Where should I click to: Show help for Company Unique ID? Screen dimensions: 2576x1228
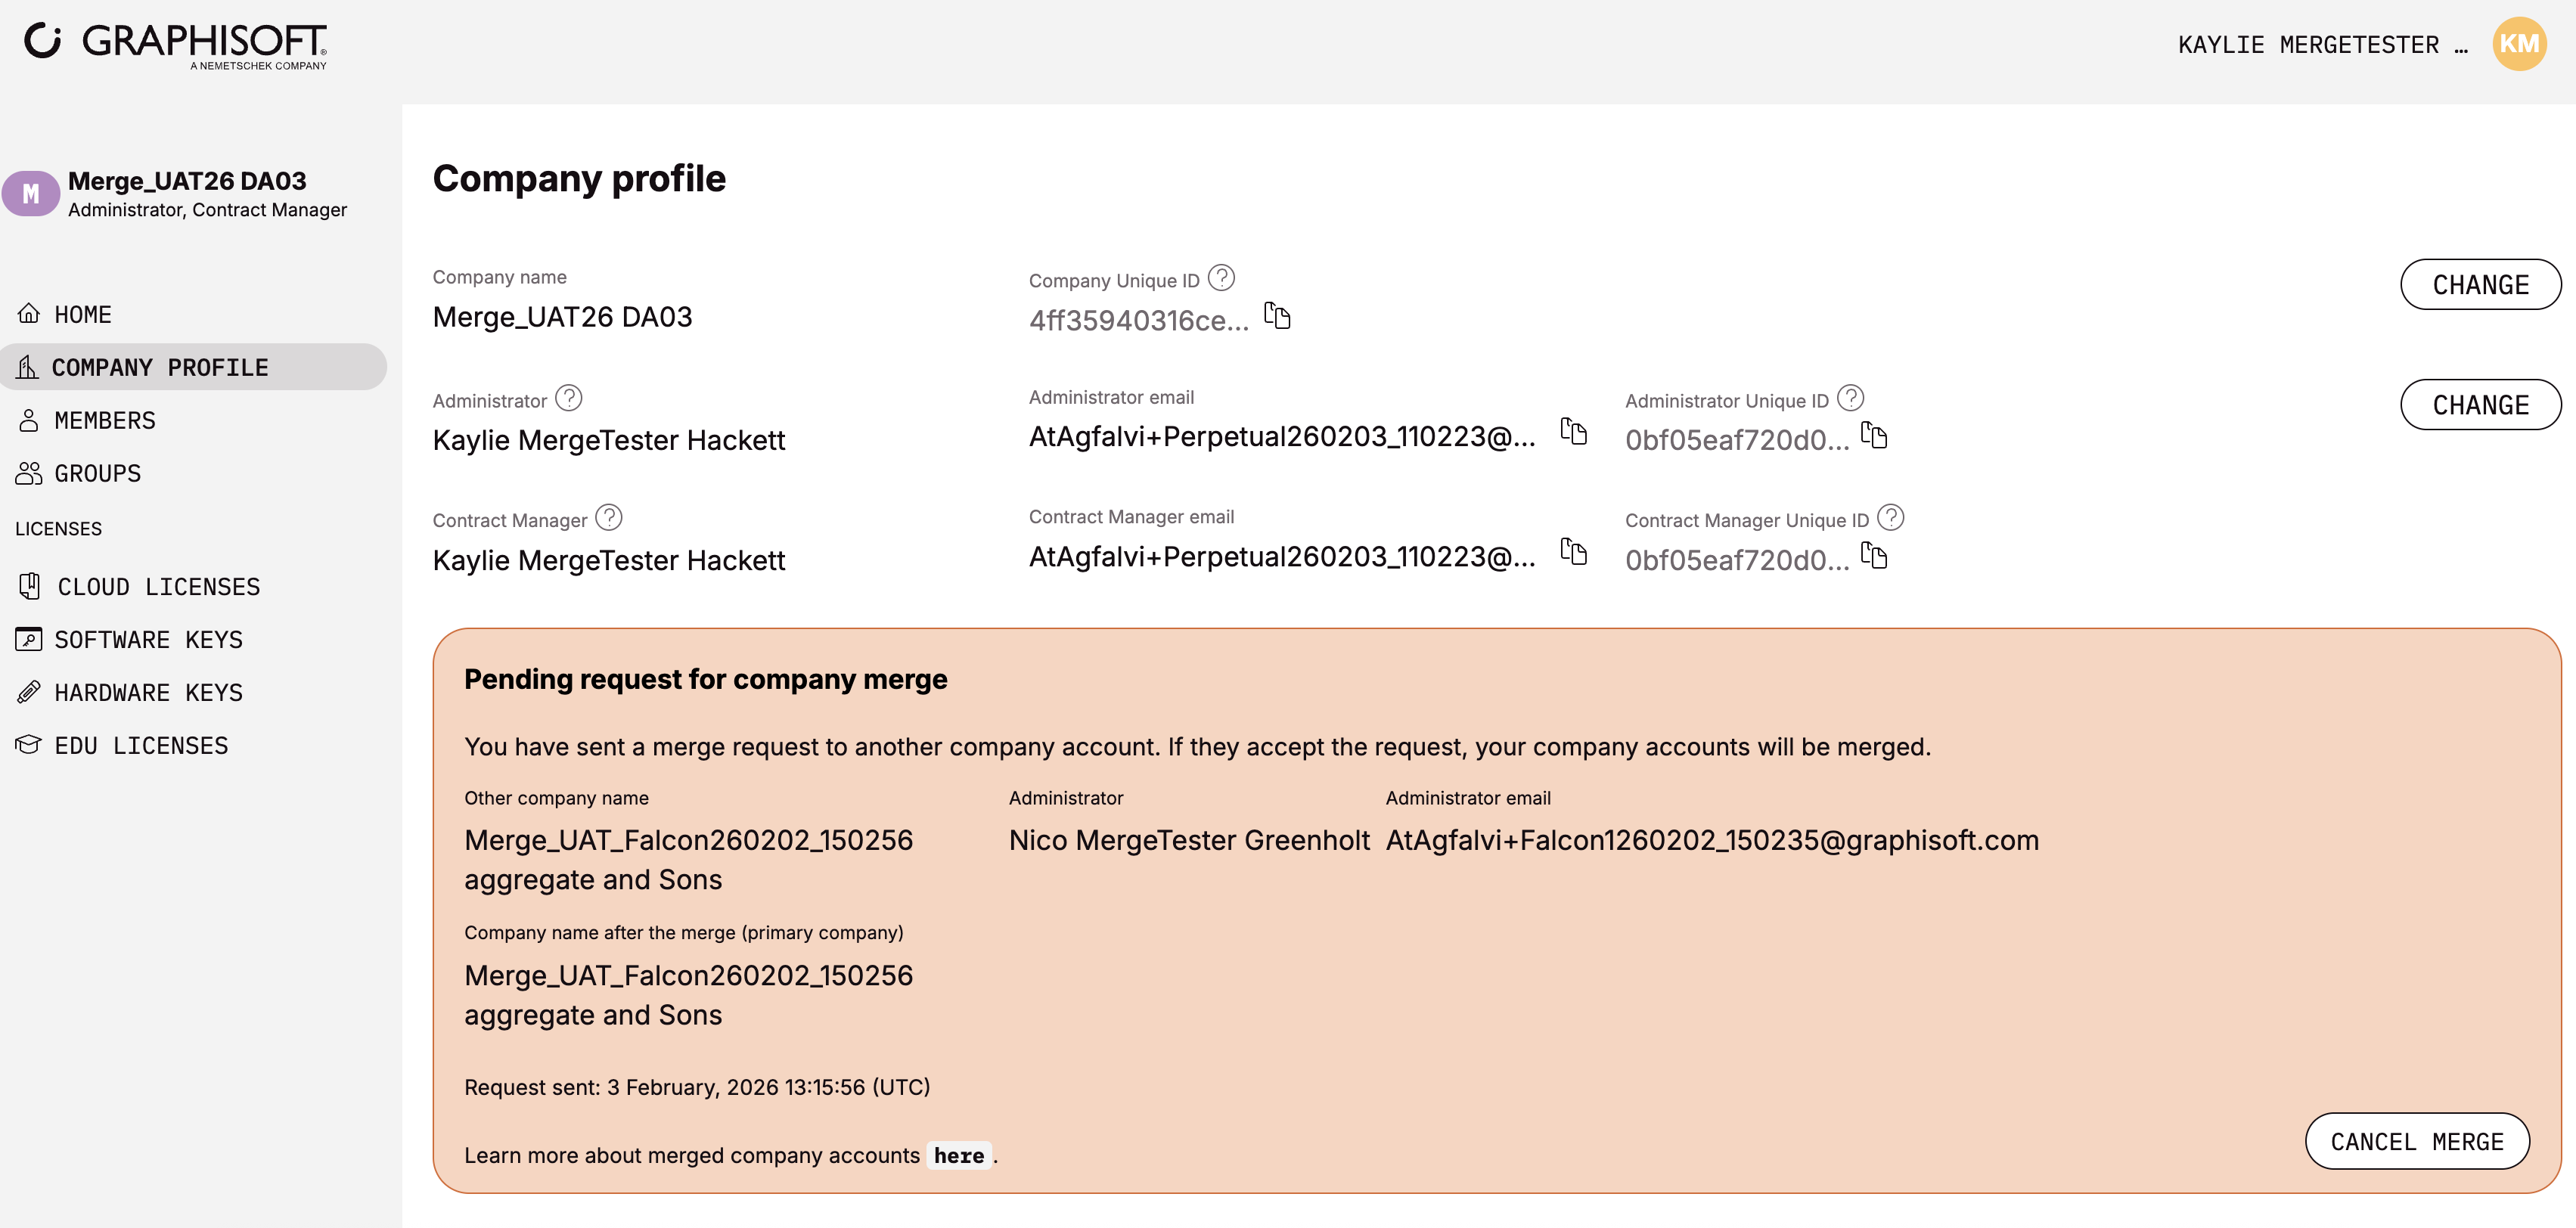[1221, 278]
